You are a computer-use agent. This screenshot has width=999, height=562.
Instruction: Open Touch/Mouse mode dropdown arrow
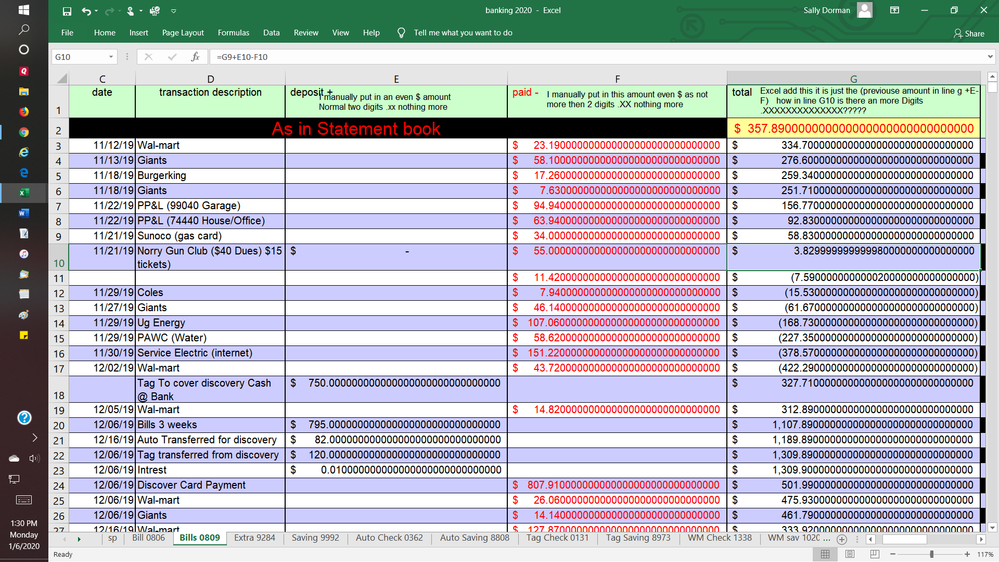[141, 11]
